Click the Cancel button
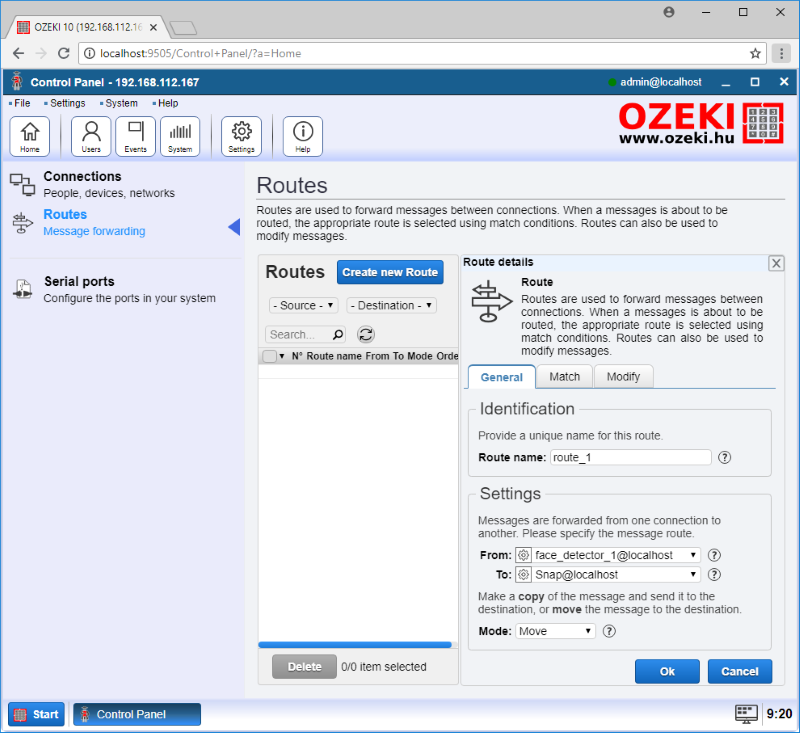Viewport: 800px width, 733px height. pyautogui.click(x=739, y=671)
